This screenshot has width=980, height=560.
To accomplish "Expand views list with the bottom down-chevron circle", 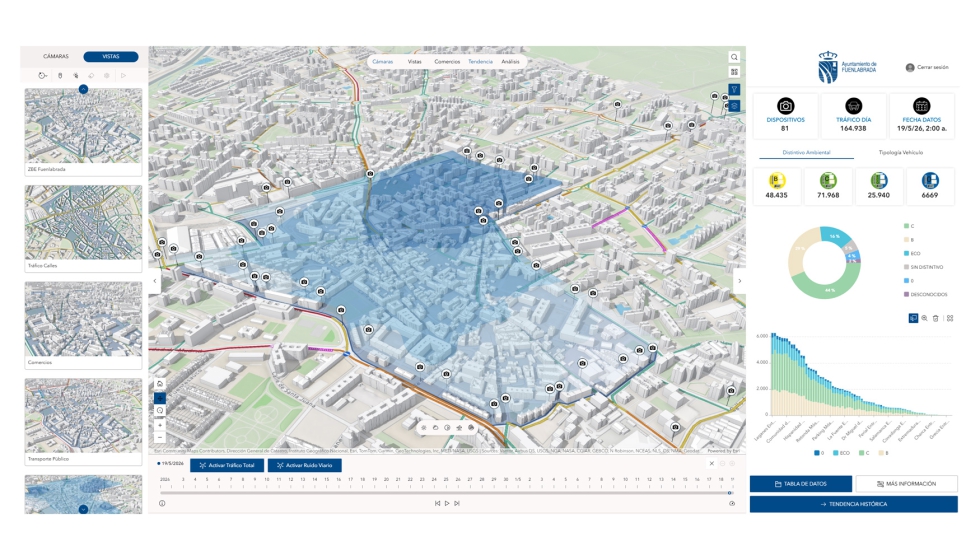I will 83,509.
